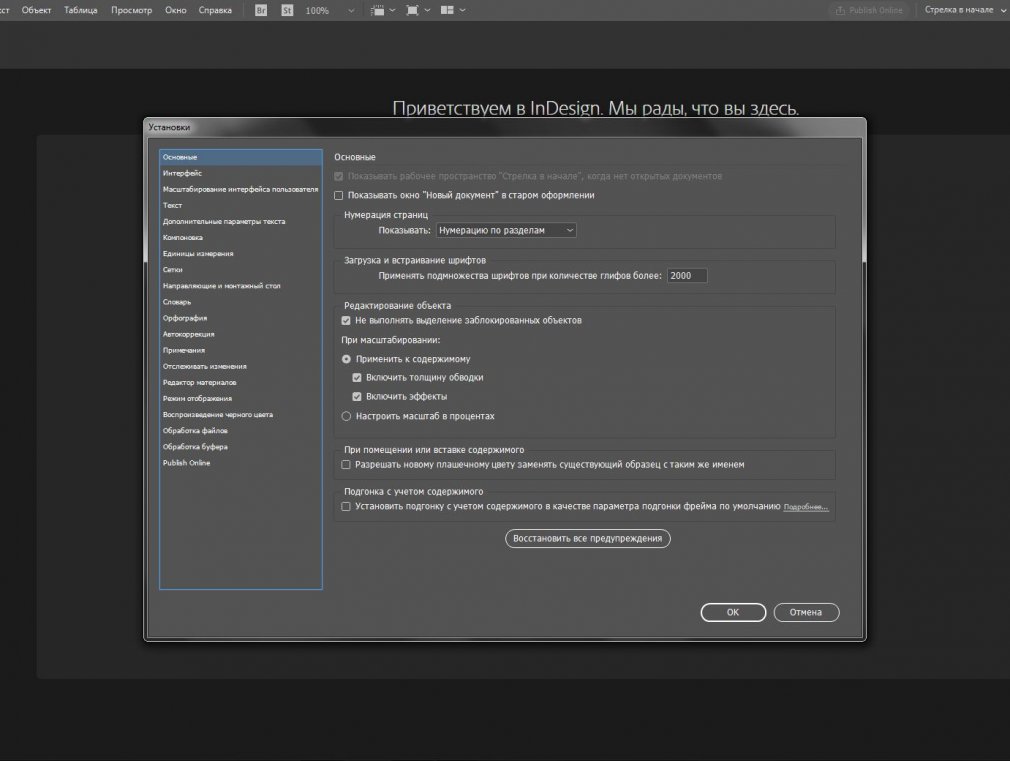
Task: Toggle Включить эффекты checkbox
Action: [357, 396]
